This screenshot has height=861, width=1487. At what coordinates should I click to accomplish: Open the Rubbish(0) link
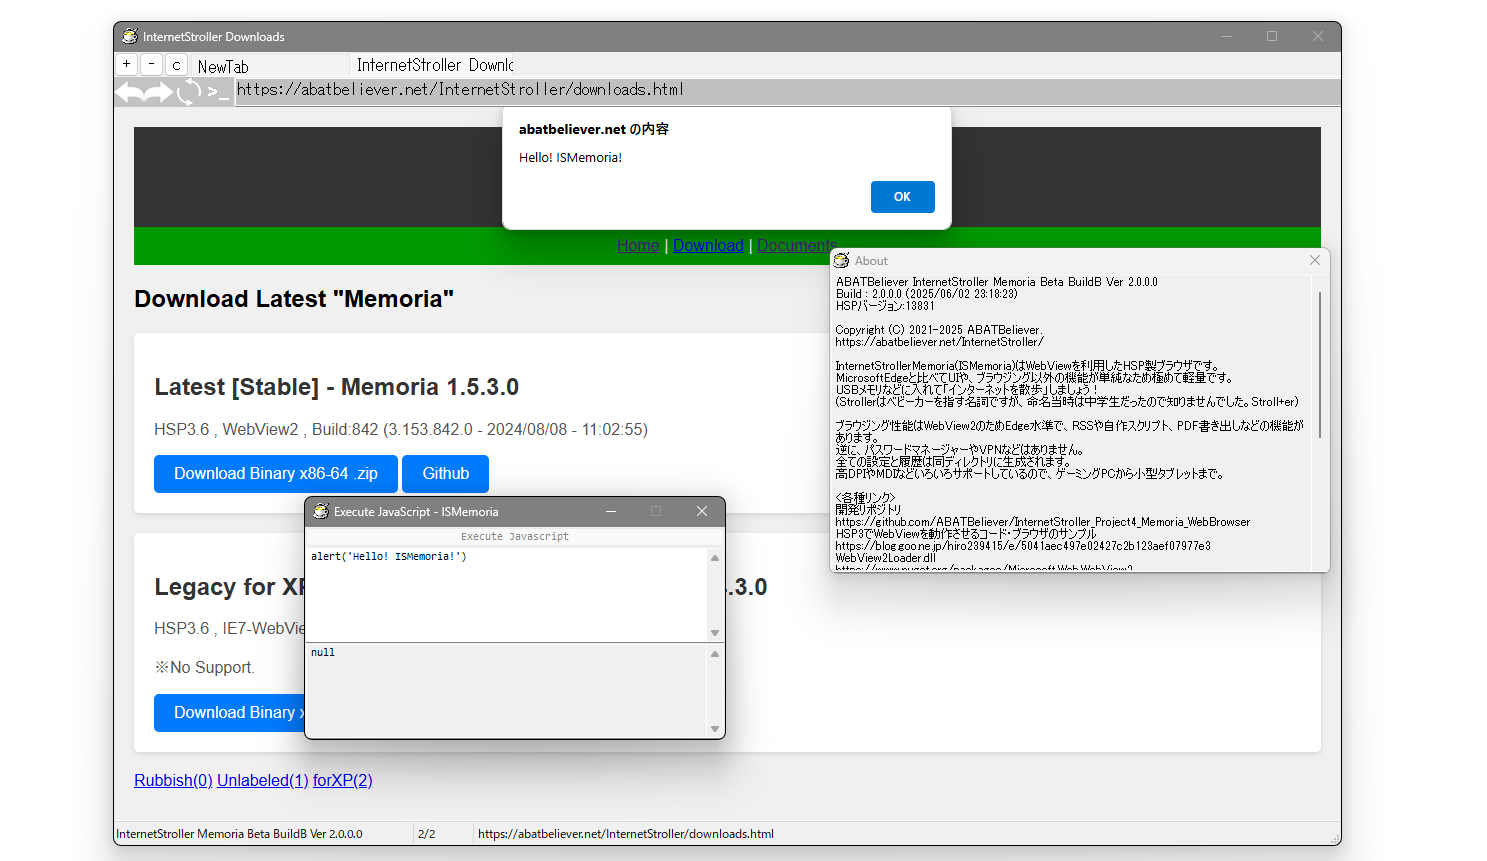[x=173, y=780]
